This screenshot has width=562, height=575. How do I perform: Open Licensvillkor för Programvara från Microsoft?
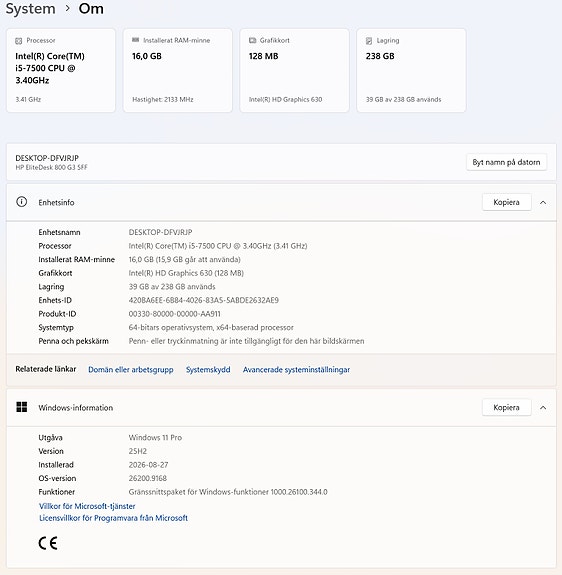[114, 518]
